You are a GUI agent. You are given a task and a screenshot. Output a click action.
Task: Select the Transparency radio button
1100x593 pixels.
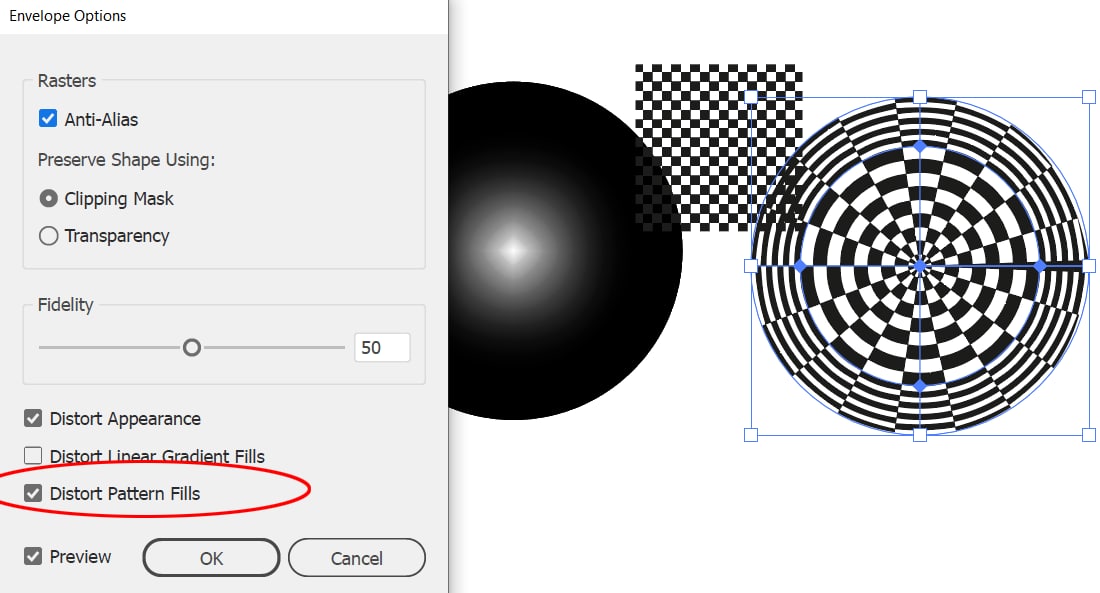click(48, 236)
